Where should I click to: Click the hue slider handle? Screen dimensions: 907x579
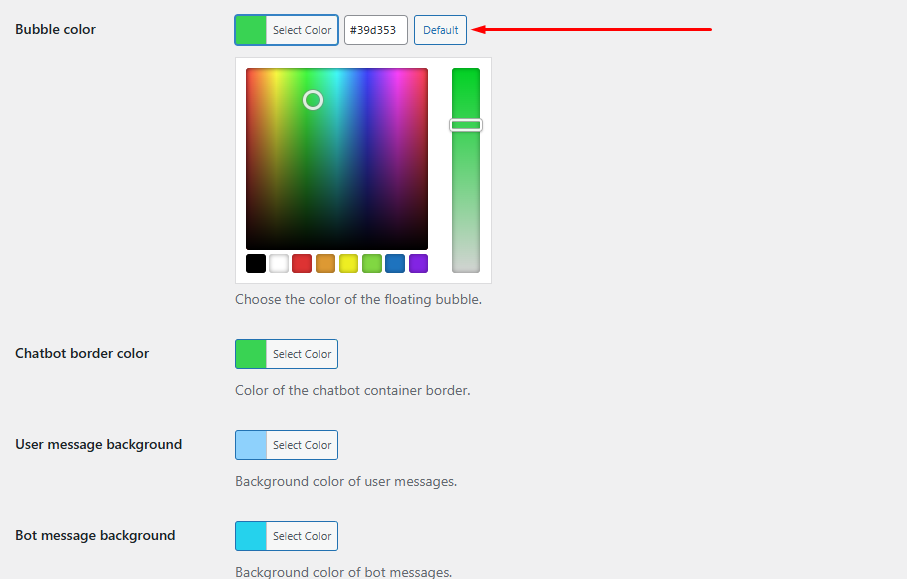[465, 124]
